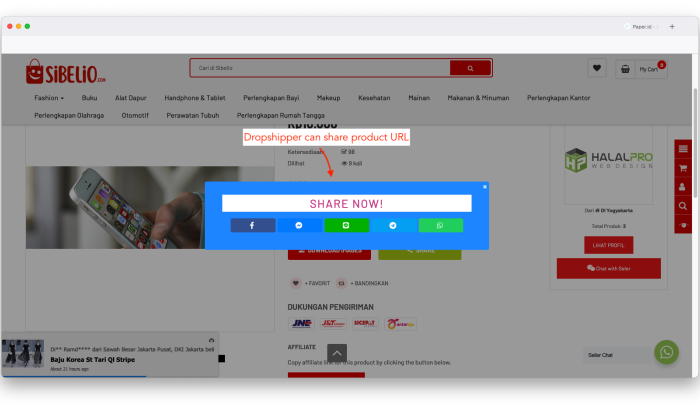Click the green Share button
The width and height of the screenshot is (700, 410).
click(x=420, y=254)
